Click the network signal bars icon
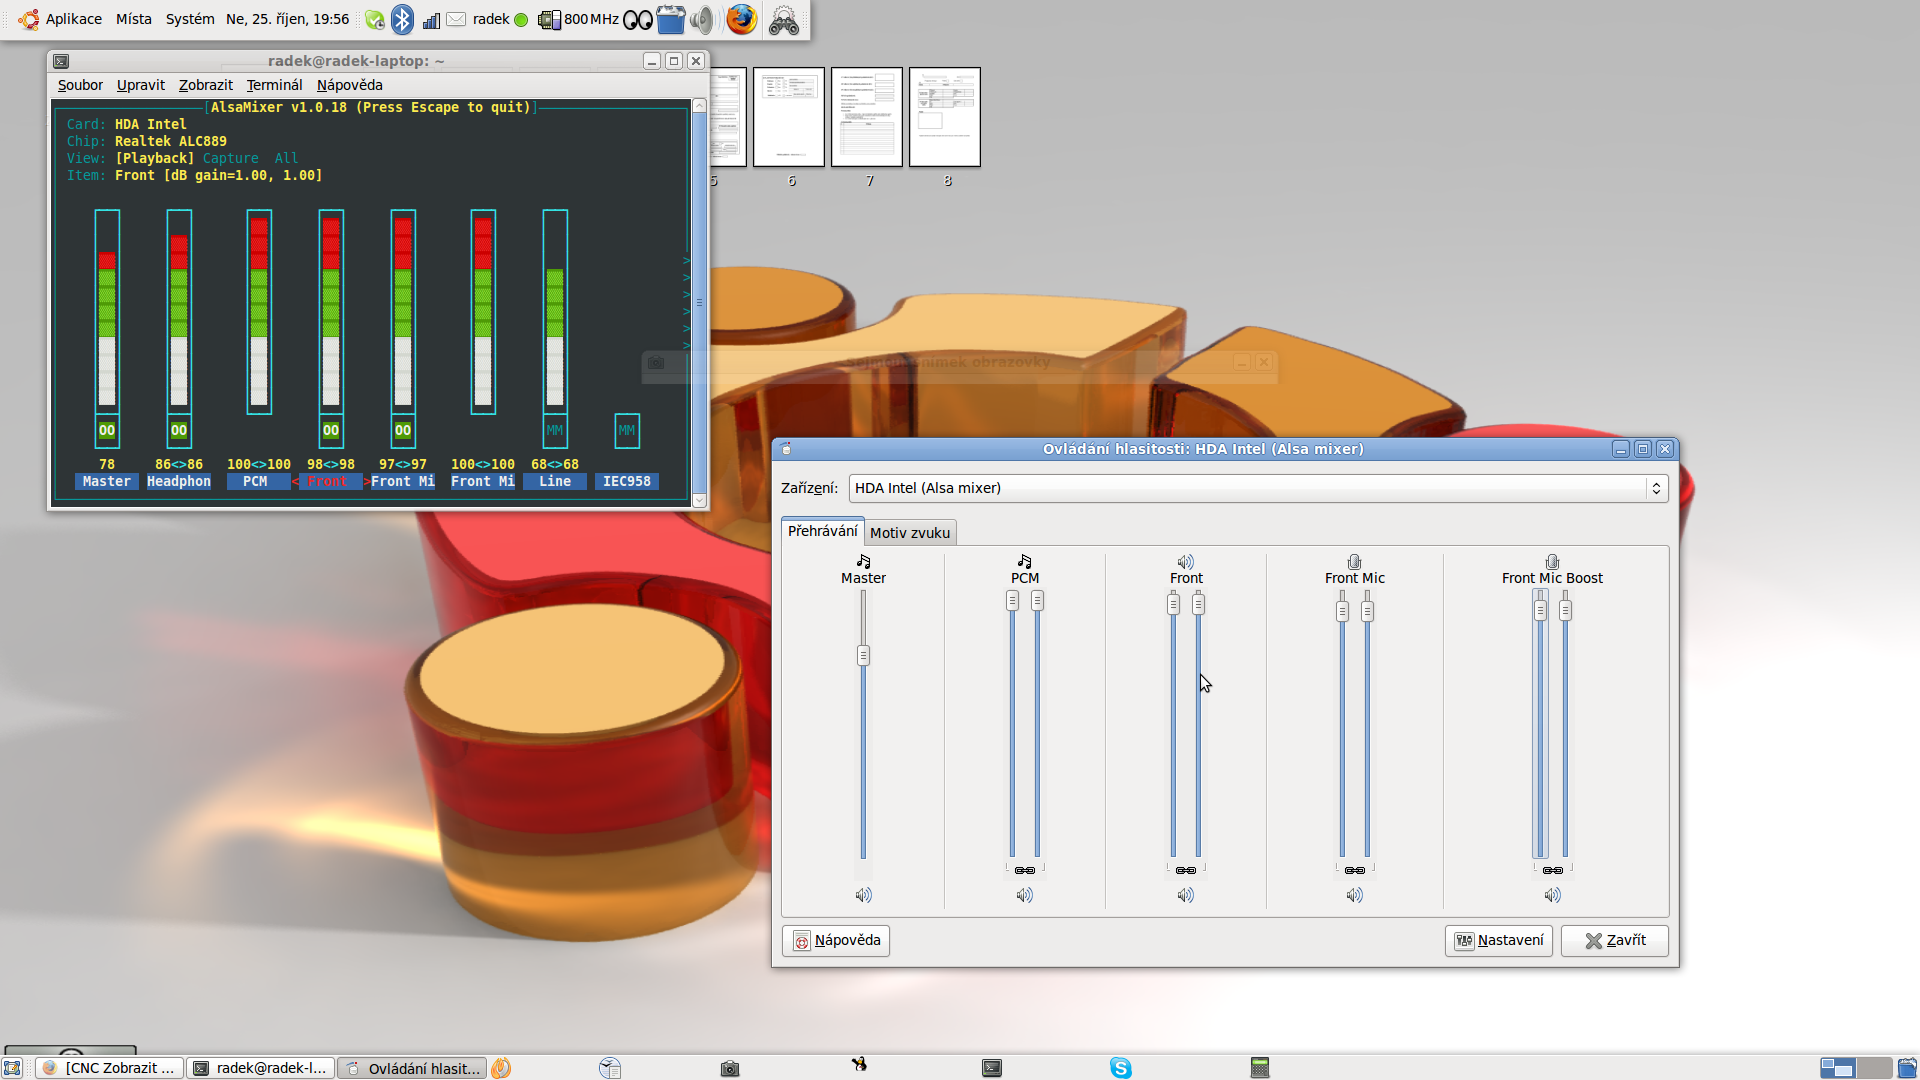 click(x=431, y=19)
